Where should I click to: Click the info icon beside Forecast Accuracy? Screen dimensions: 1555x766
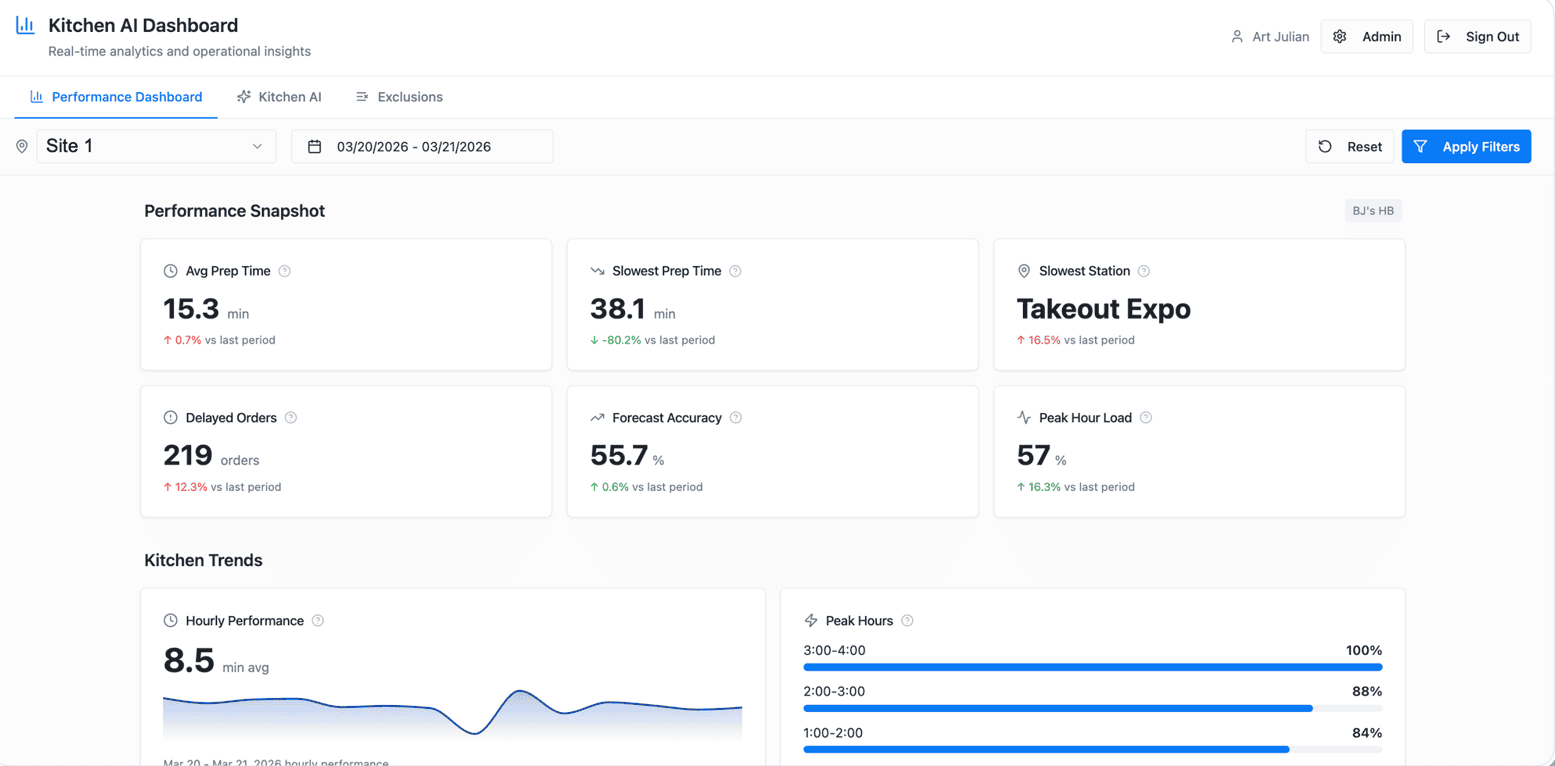(x=736, y=418)
